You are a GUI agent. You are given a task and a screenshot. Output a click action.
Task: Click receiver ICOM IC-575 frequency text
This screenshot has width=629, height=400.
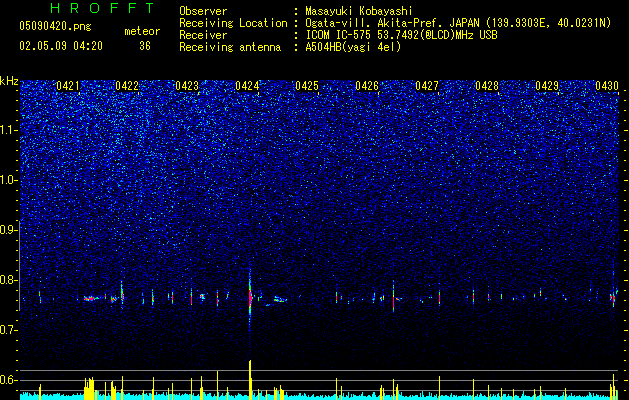pyautogui.click(x=401, y=35)
